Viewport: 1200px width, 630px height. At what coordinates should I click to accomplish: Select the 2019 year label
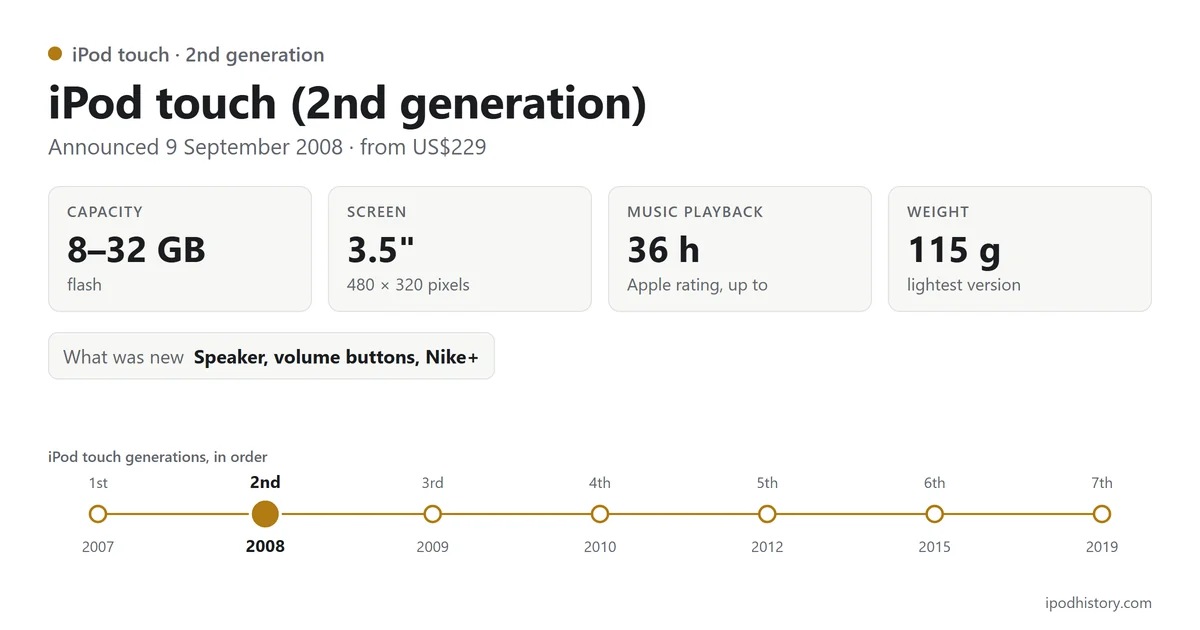click(1101, 547)
